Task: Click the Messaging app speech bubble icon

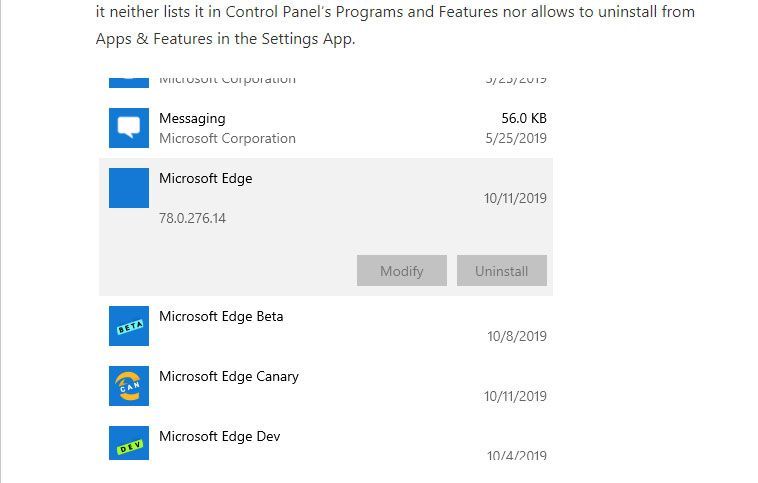Action: point(129,128)
